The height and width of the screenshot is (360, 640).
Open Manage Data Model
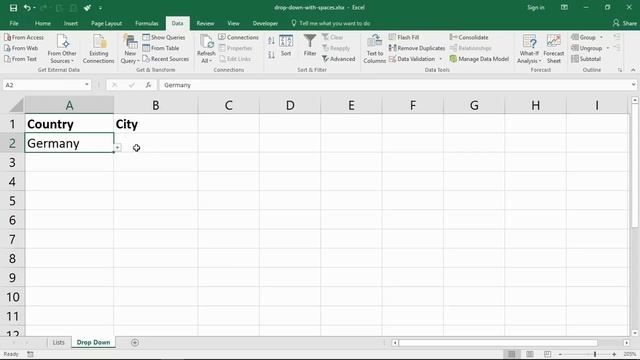coord(479,59)
